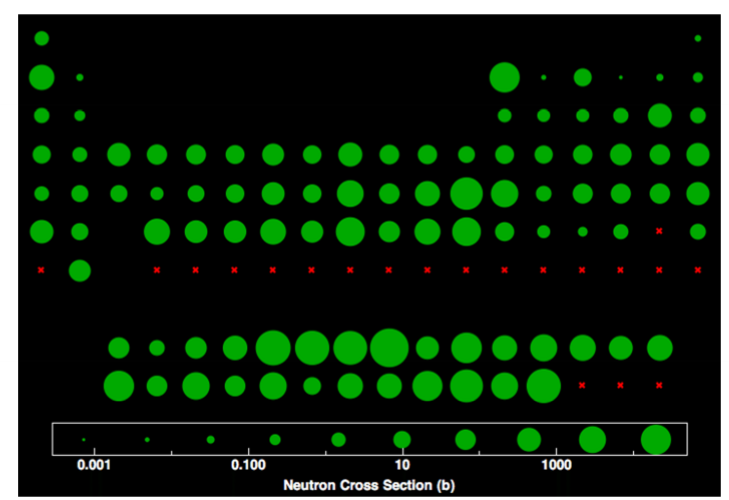This screenshot has height=500, width=729.
Task: Click the large fermium circle in the actinide row
Action: coord(543,386)
